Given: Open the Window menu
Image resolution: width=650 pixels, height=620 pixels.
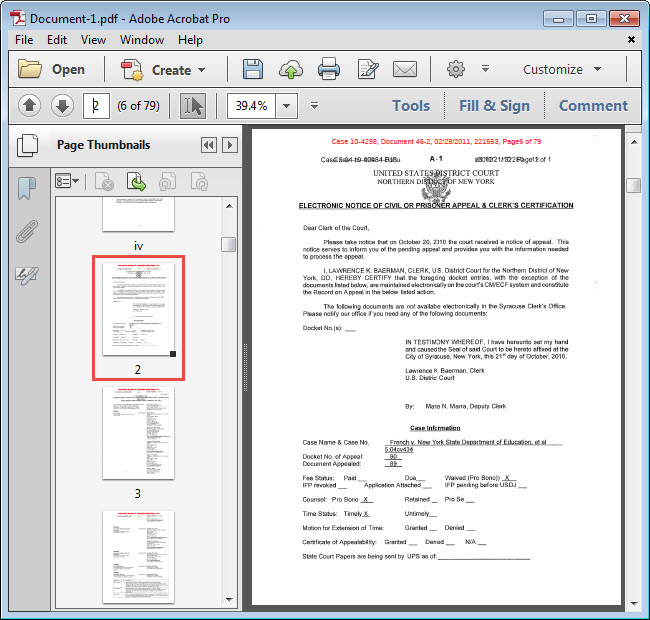Looking at the screenshot, I should (142, 39).
